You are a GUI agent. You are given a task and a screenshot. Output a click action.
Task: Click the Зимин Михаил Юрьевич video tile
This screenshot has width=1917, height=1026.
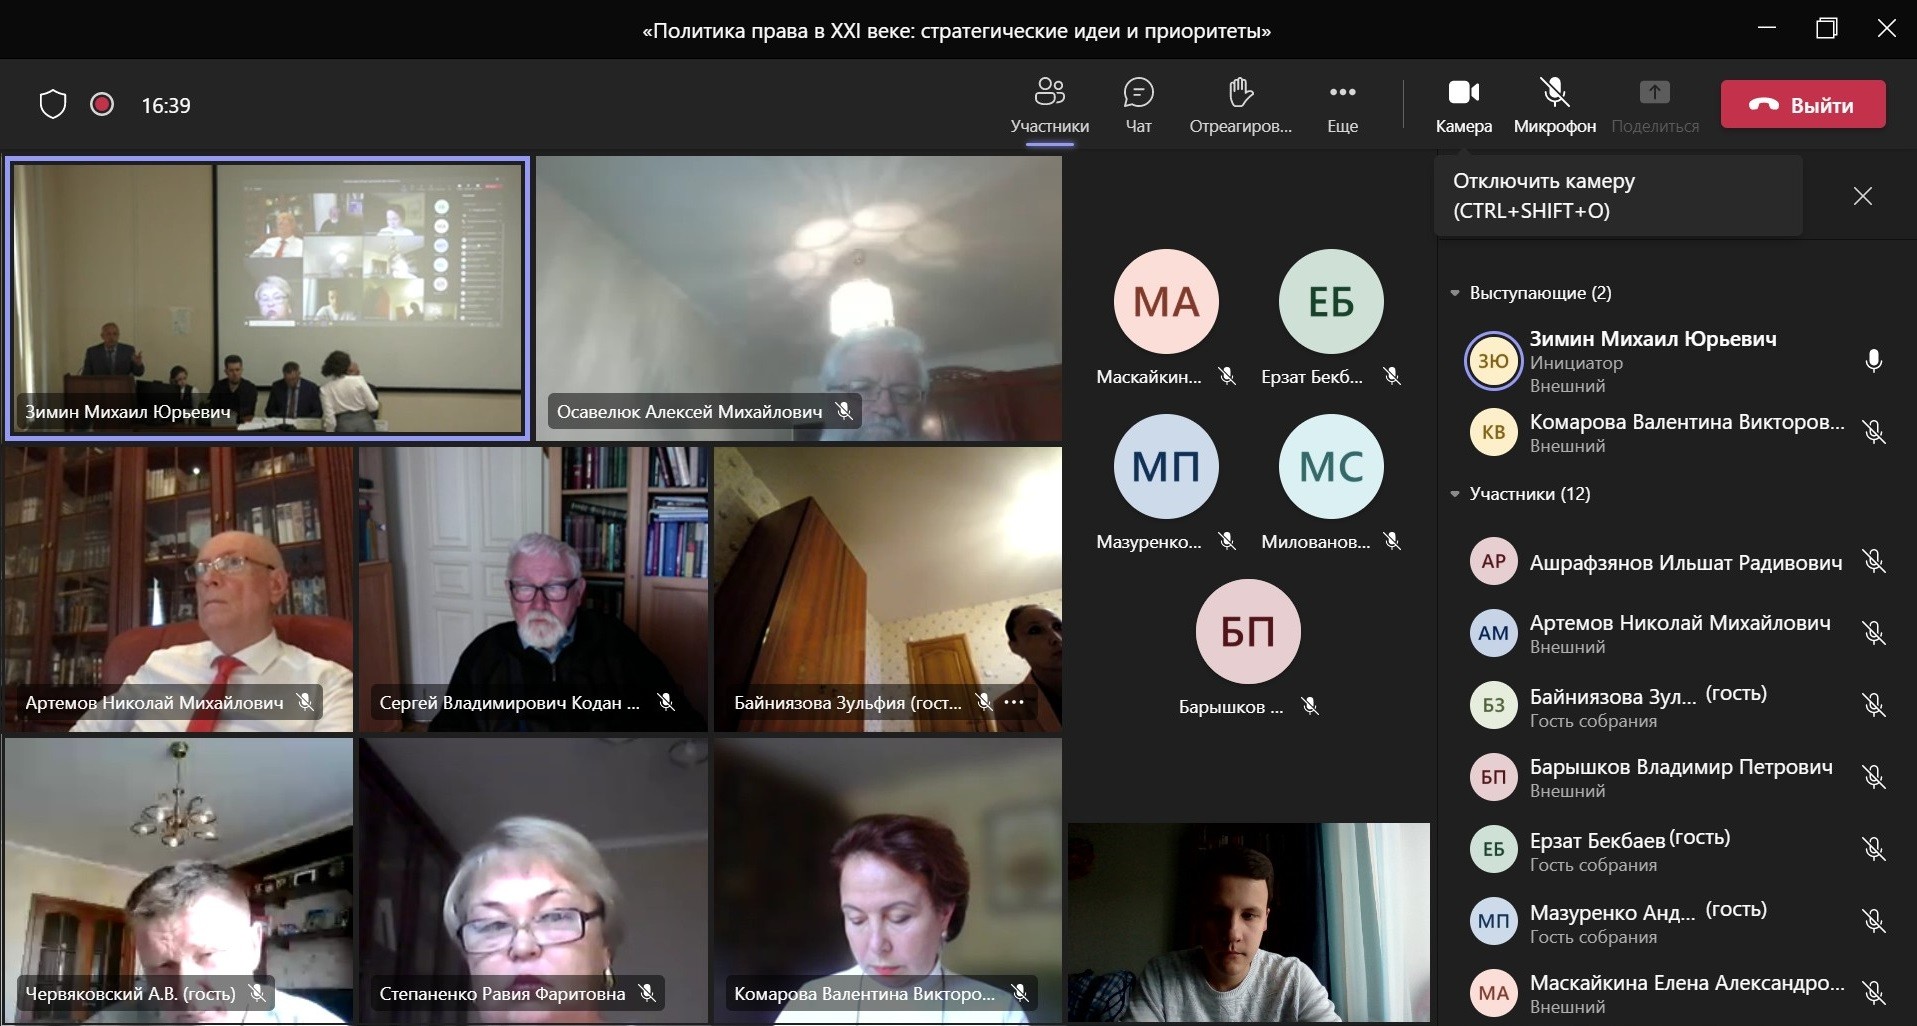point(267,298)
